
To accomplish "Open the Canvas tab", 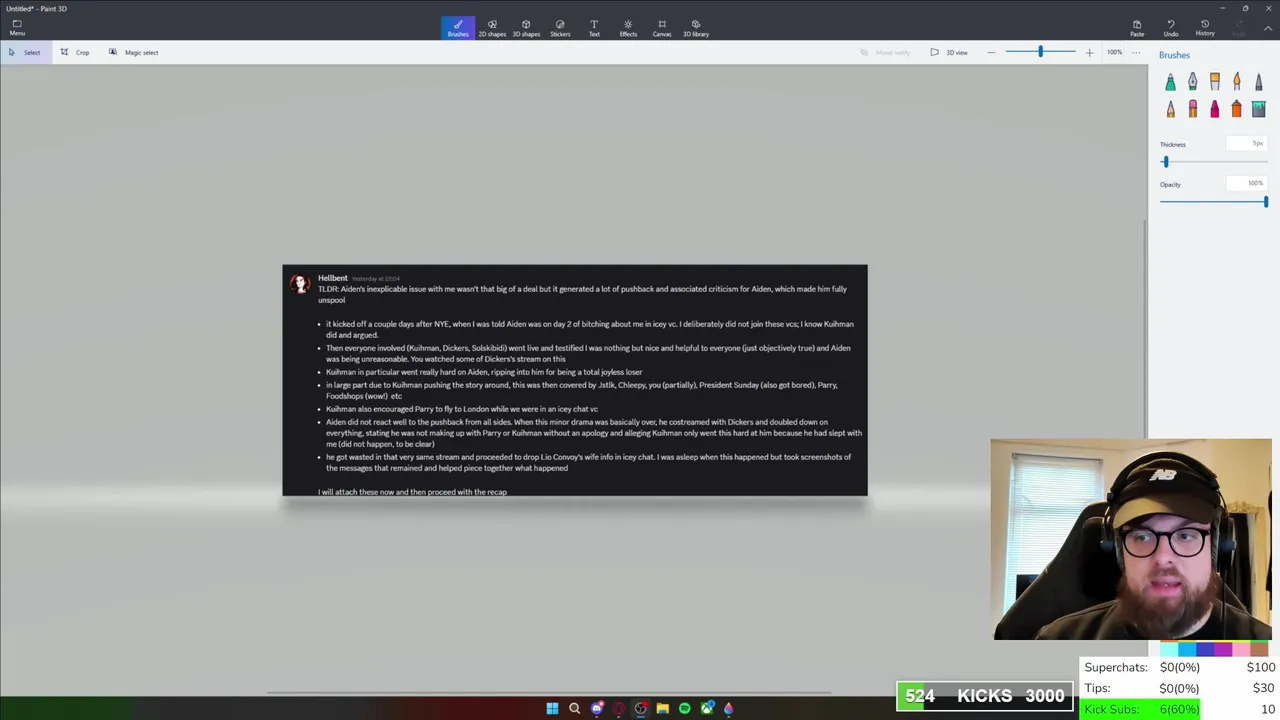I will 662,28.
